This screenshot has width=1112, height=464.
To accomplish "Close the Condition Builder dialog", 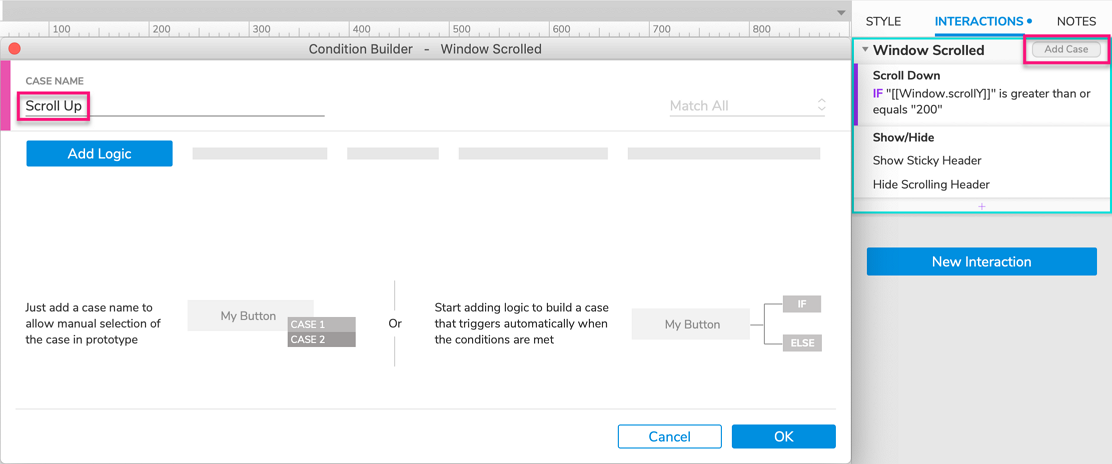I will coord(15,48).
